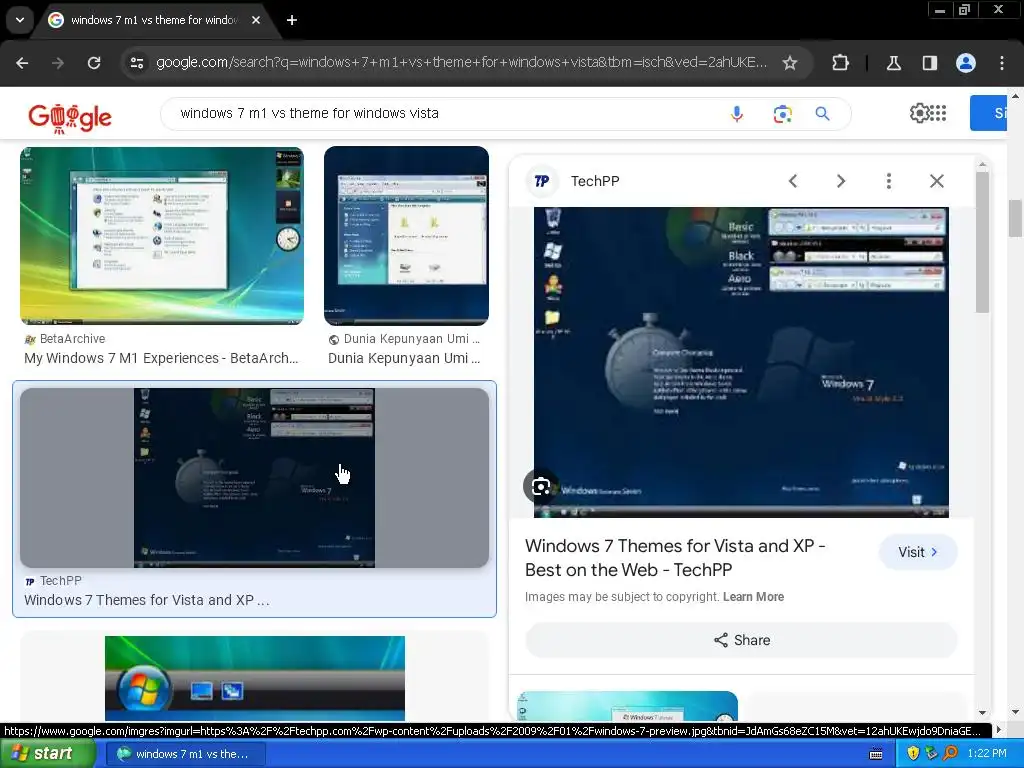Click the security shield tray icon
Viewport: 1024px width, 768px height.
tap(913, 754)
